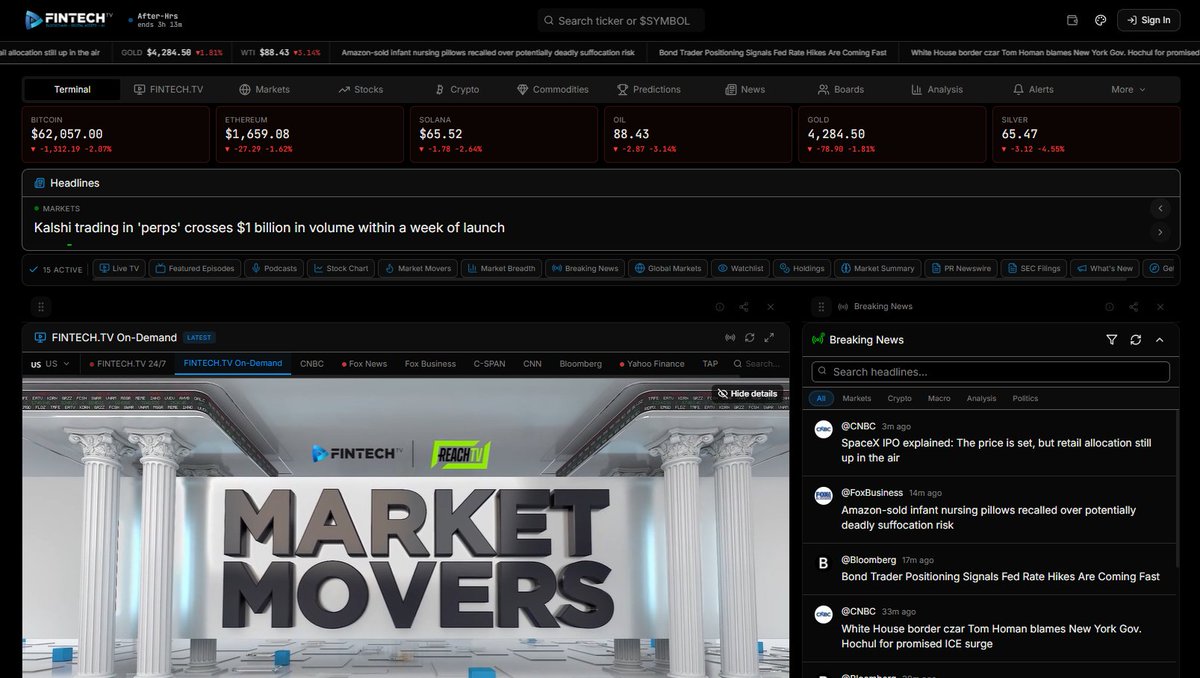Switch to the Markets navigation tab

tap(265, 89)
